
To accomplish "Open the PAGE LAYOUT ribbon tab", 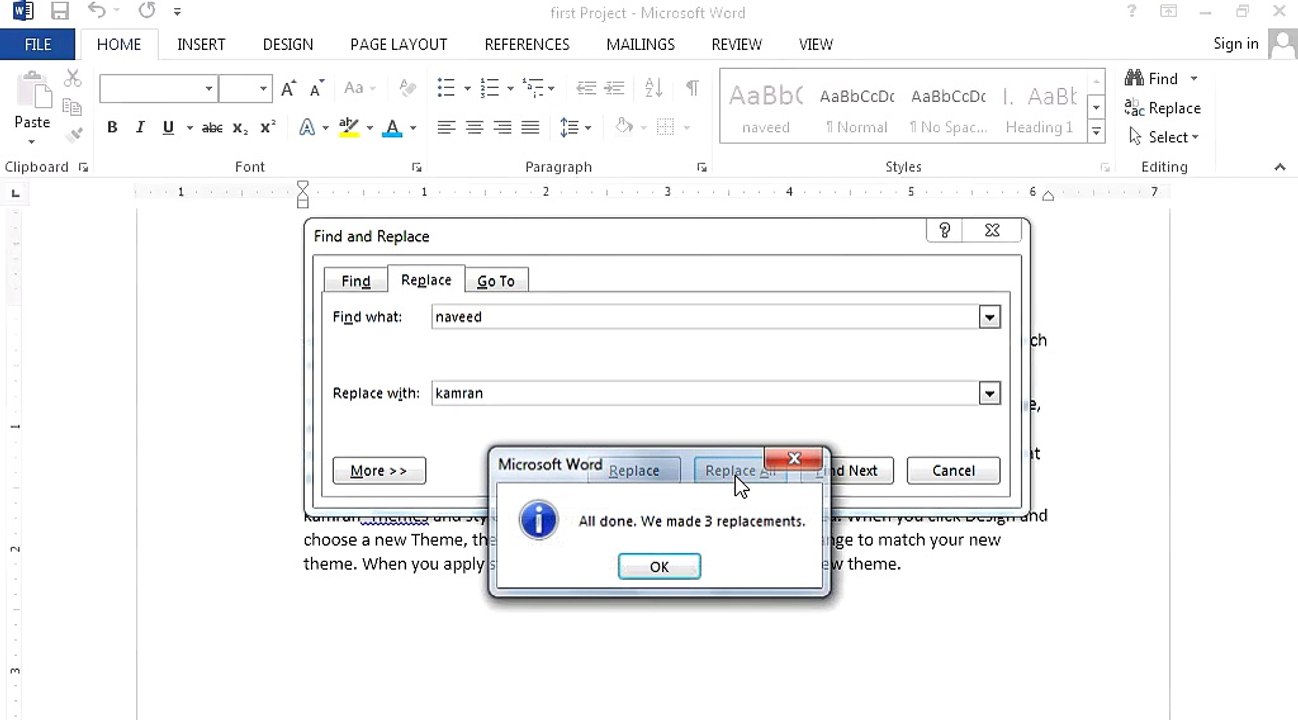I will coord(398,44).
